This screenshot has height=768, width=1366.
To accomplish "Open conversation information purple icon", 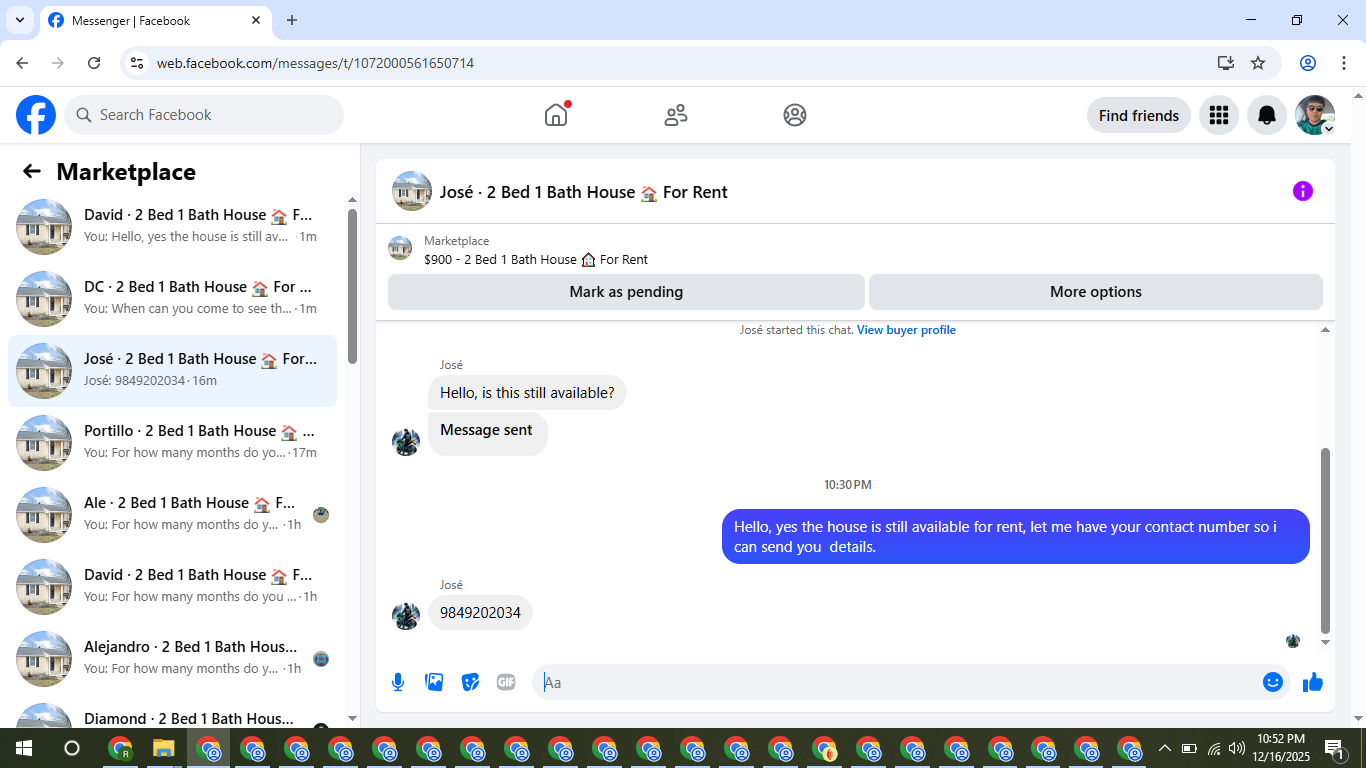I will [1302, 191].
